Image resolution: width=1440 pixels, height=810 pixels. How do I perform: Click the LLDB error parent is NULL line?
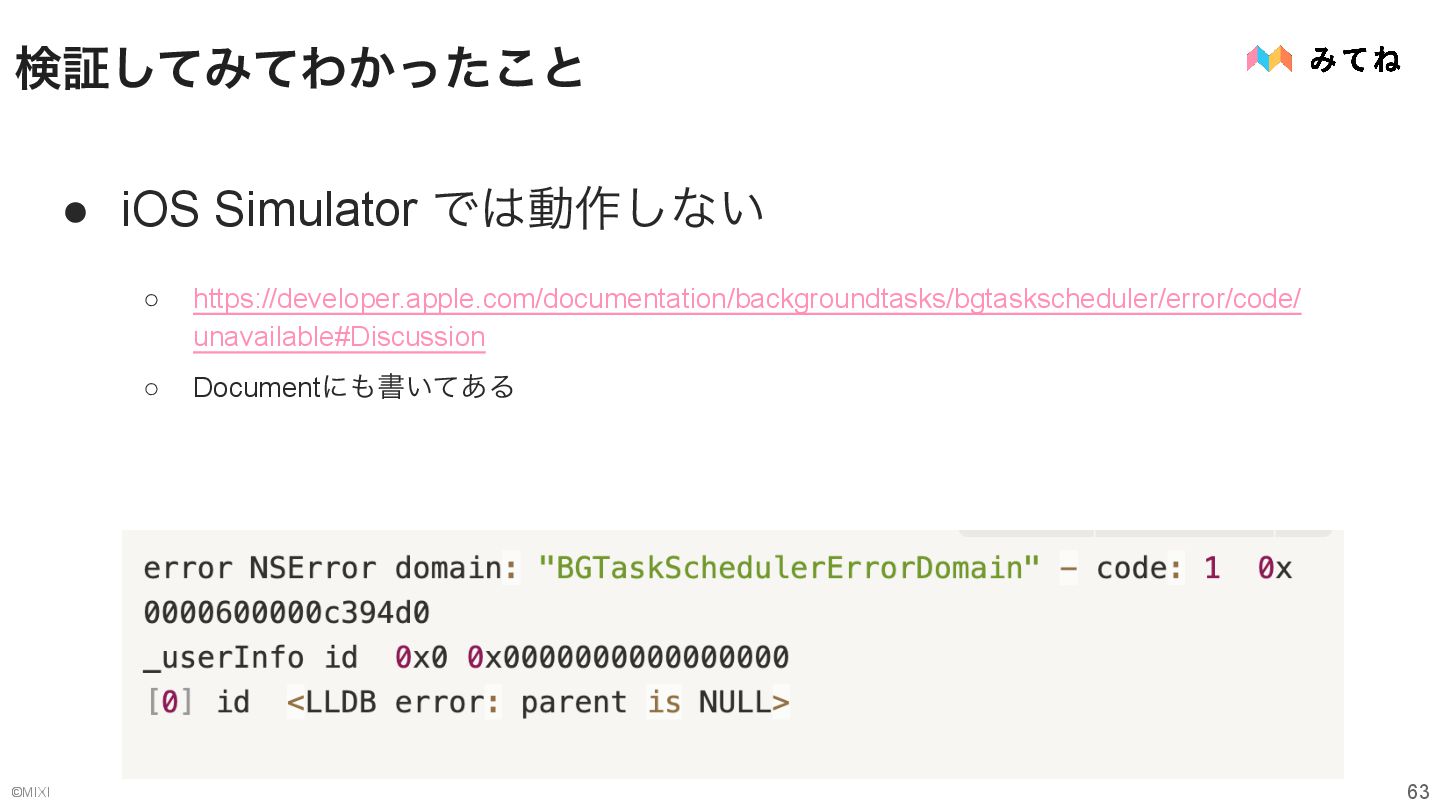tap(538, 702)
